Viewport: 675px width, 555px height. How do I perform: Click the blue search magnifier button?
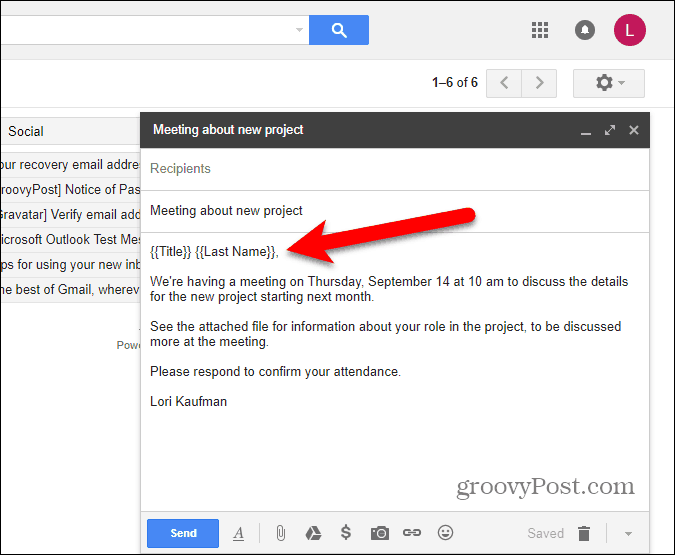(339, 30)
